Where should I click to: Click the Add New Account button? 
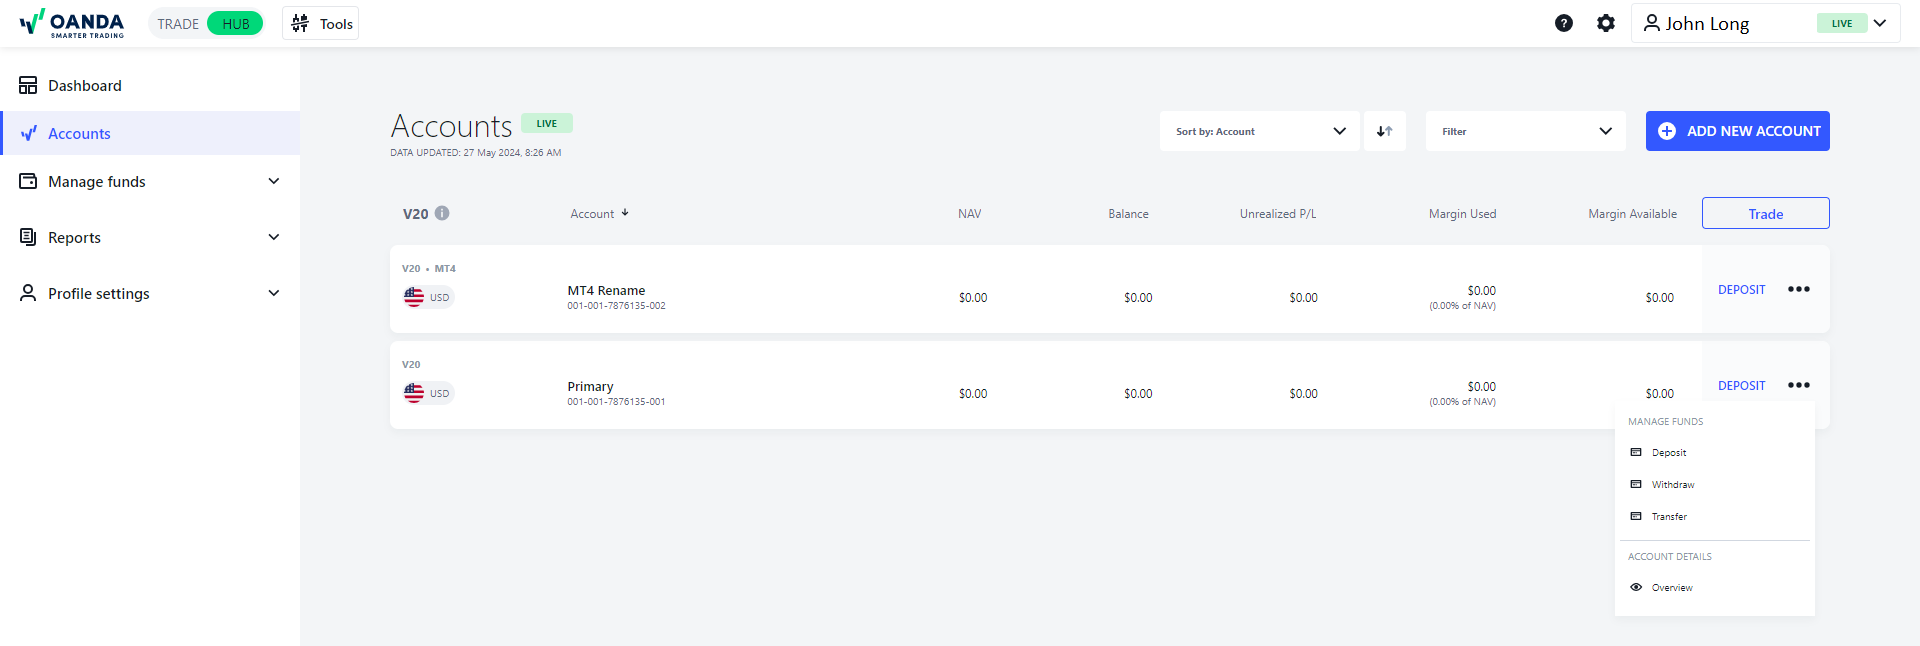click(x=1737, y=131)
